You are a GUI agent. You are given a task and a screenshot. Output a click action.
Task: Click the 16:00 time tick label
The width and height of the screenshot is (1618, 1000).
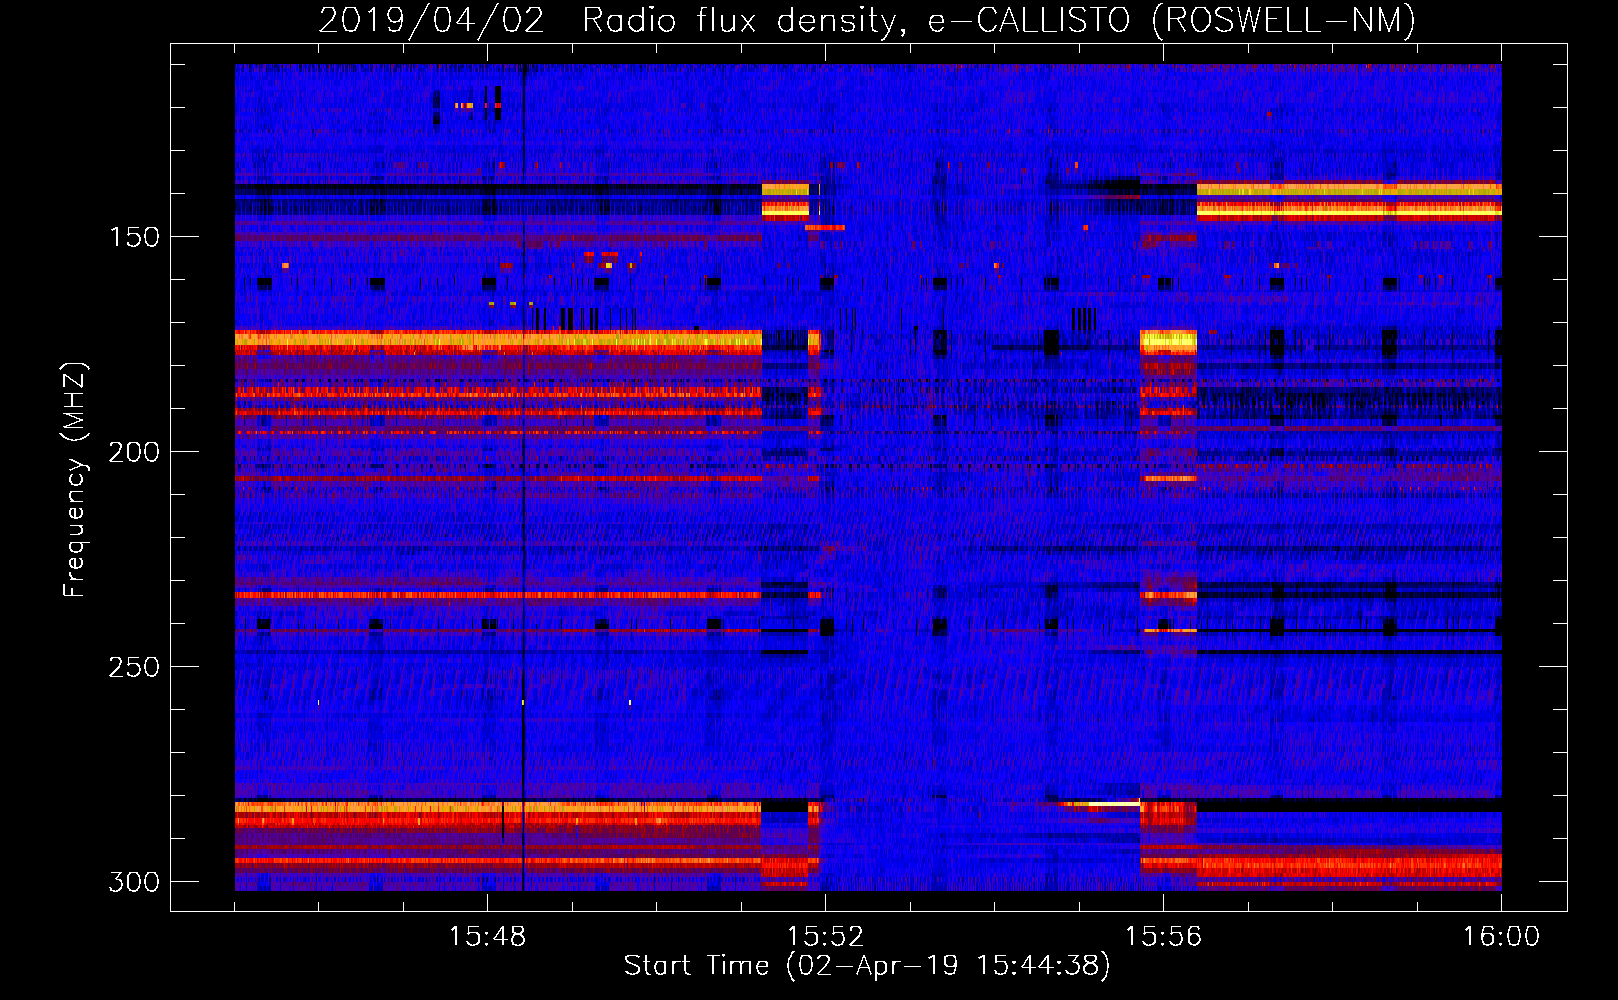(1501, 937)
